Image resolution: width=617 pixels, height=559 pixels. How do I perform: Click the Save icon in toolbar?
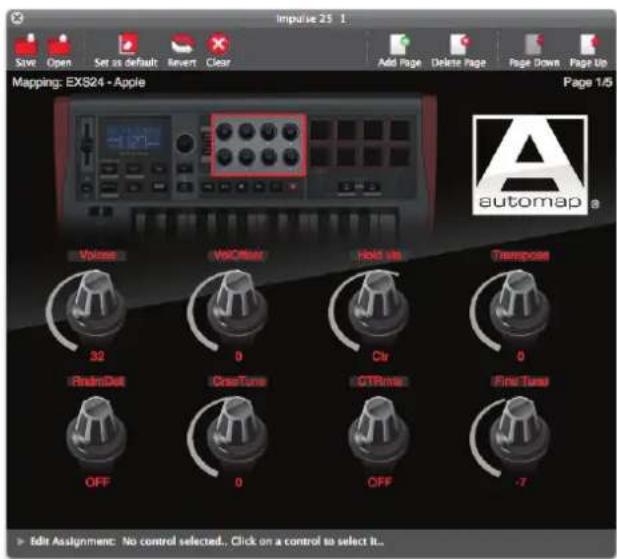26,45
